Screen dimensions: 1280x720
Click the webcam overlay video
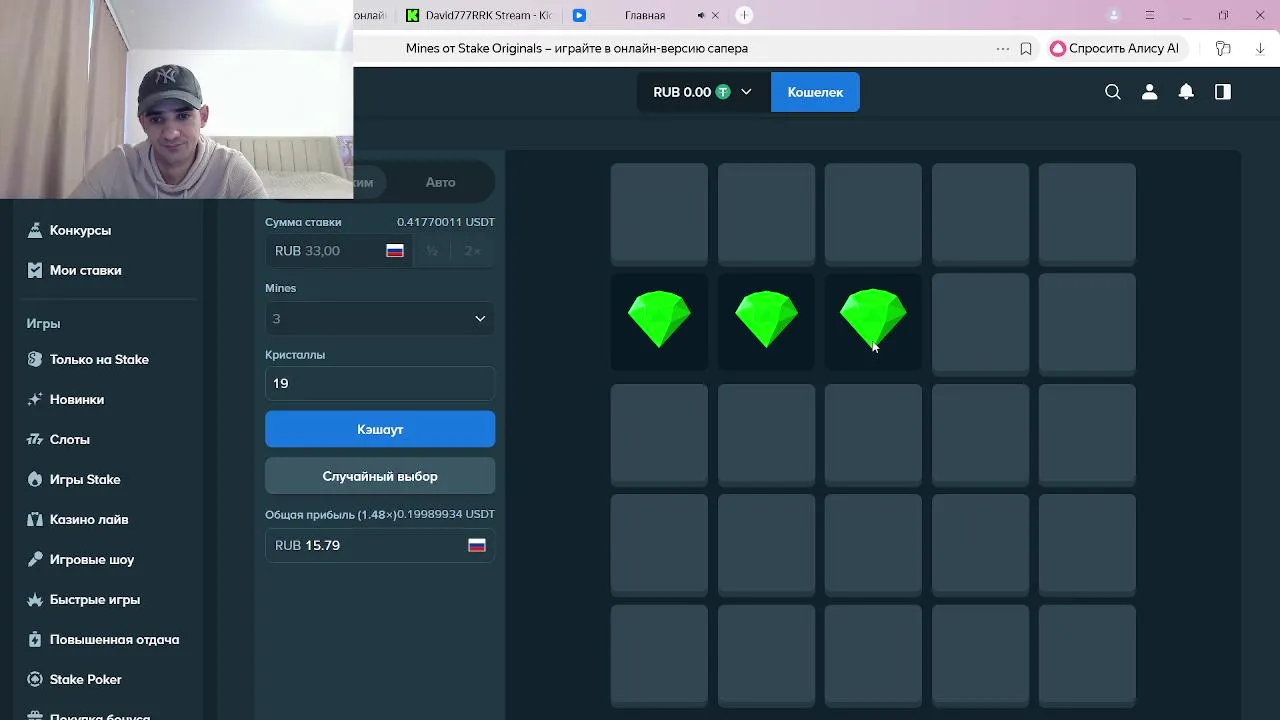[176, 99]
